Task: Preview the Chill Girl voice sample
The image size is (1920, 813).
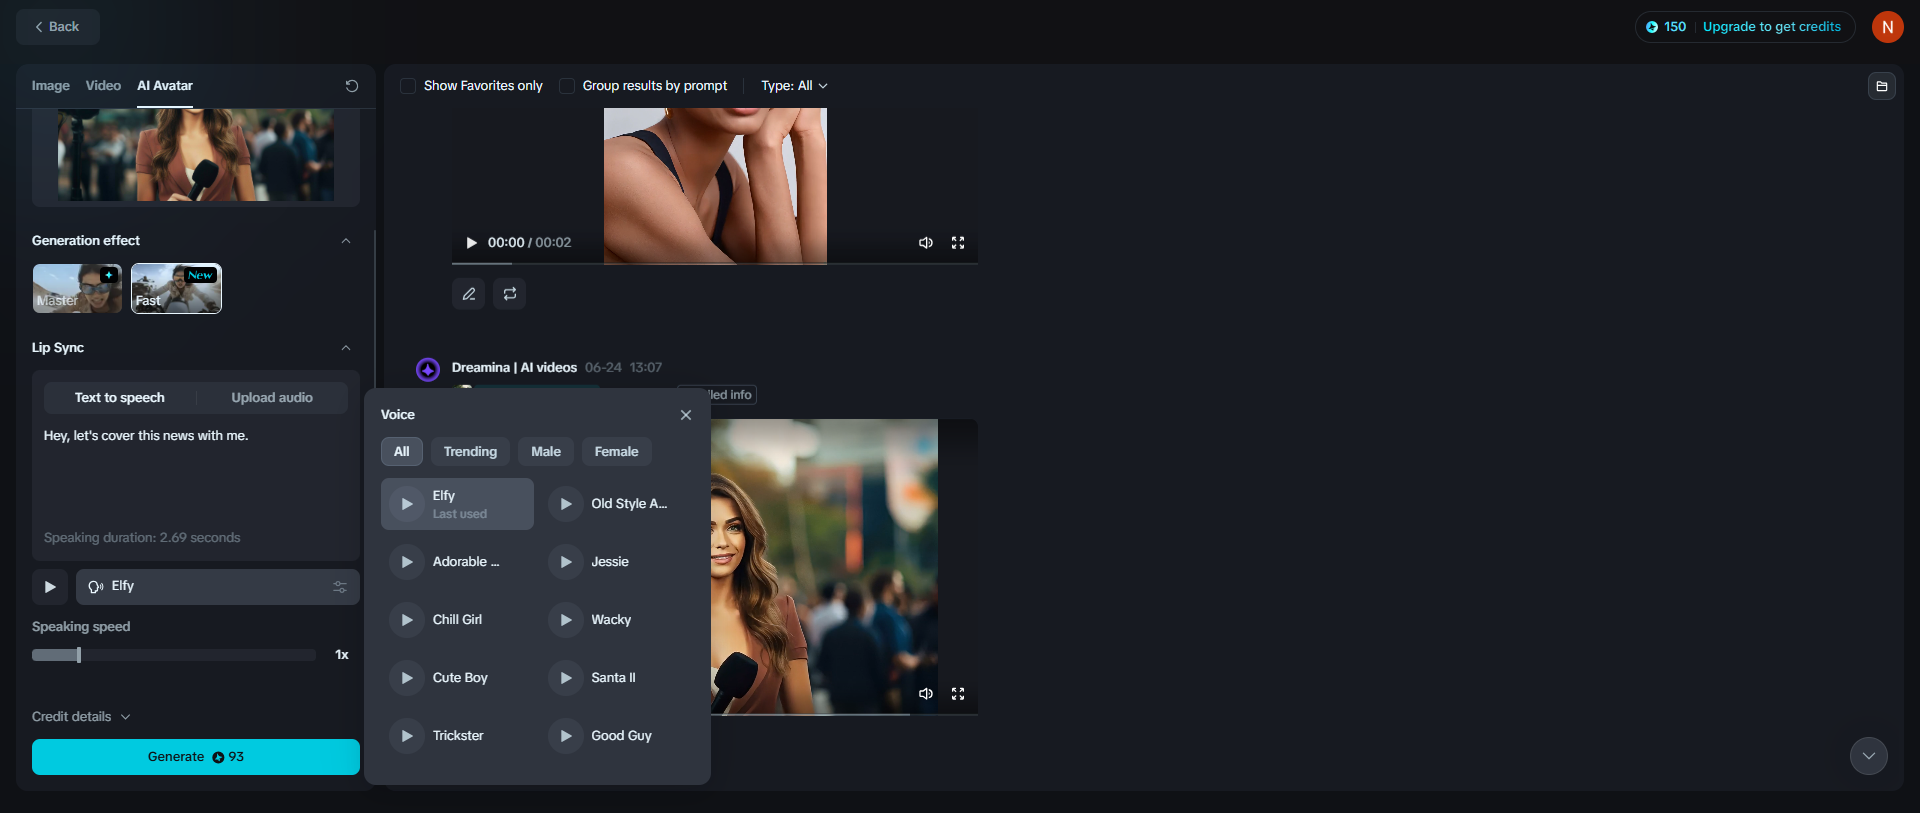Action: point(406,620)
